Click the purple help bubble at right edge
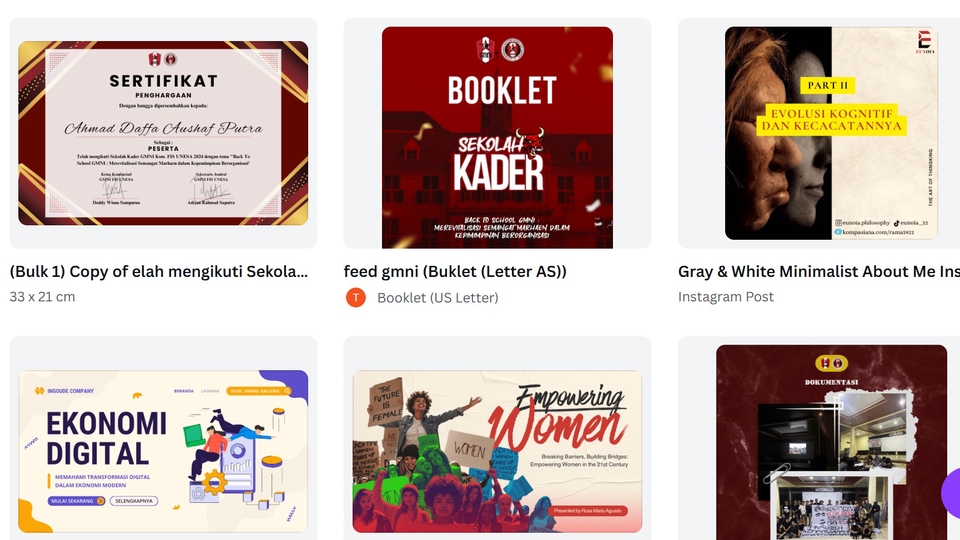 pos(951,493)
